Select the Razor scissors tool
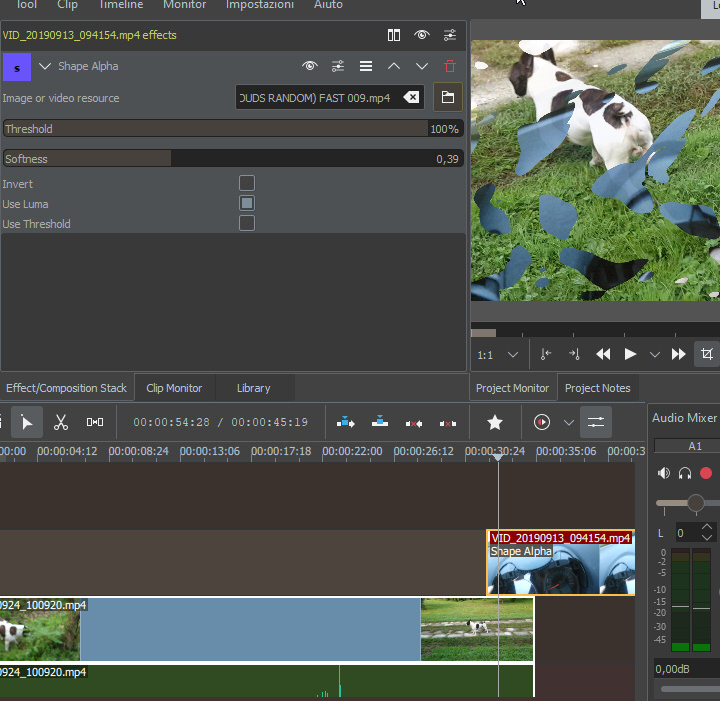Image resolution: width=720 pixels, height=701 pixels. 61,422
